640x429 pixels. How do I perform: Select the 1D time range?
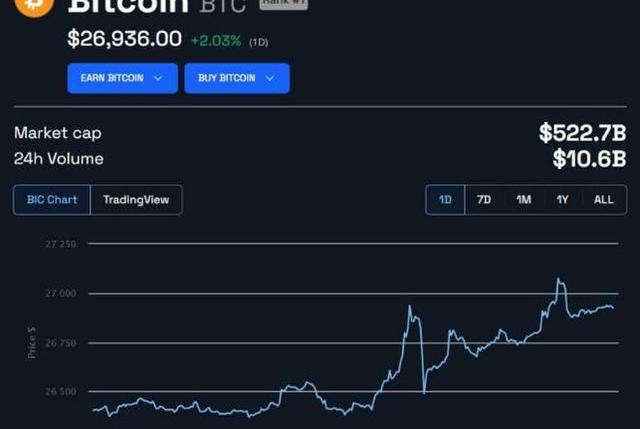445,200
